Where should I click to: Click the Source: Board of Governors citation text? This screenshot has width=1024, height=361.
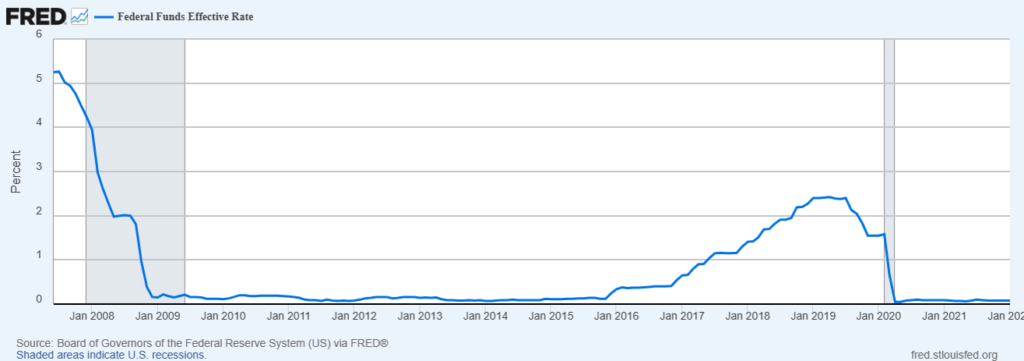pos(202,343)
